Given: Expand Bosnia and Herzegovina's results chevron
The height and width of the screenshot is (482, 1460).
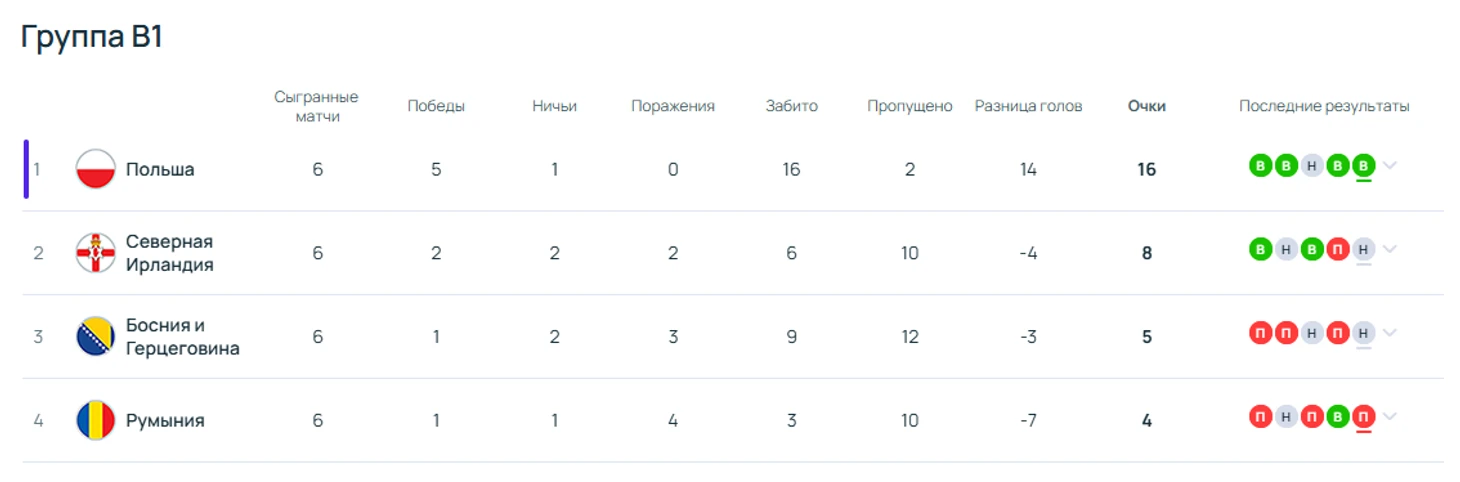Looking at the screenshot, I should (x=1389, y=333).
